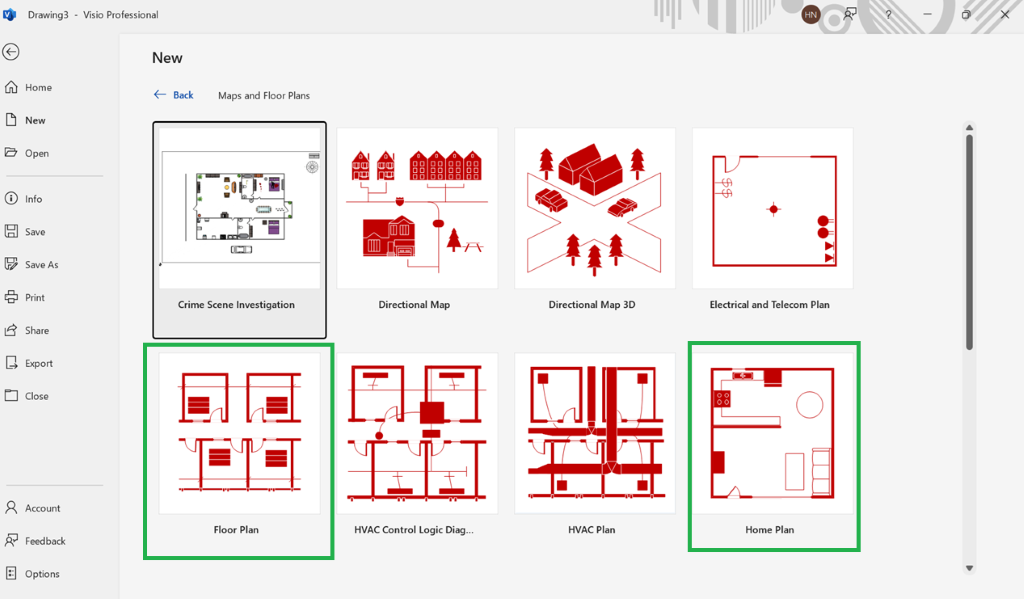Open the Account page

[x=42, y=508]
